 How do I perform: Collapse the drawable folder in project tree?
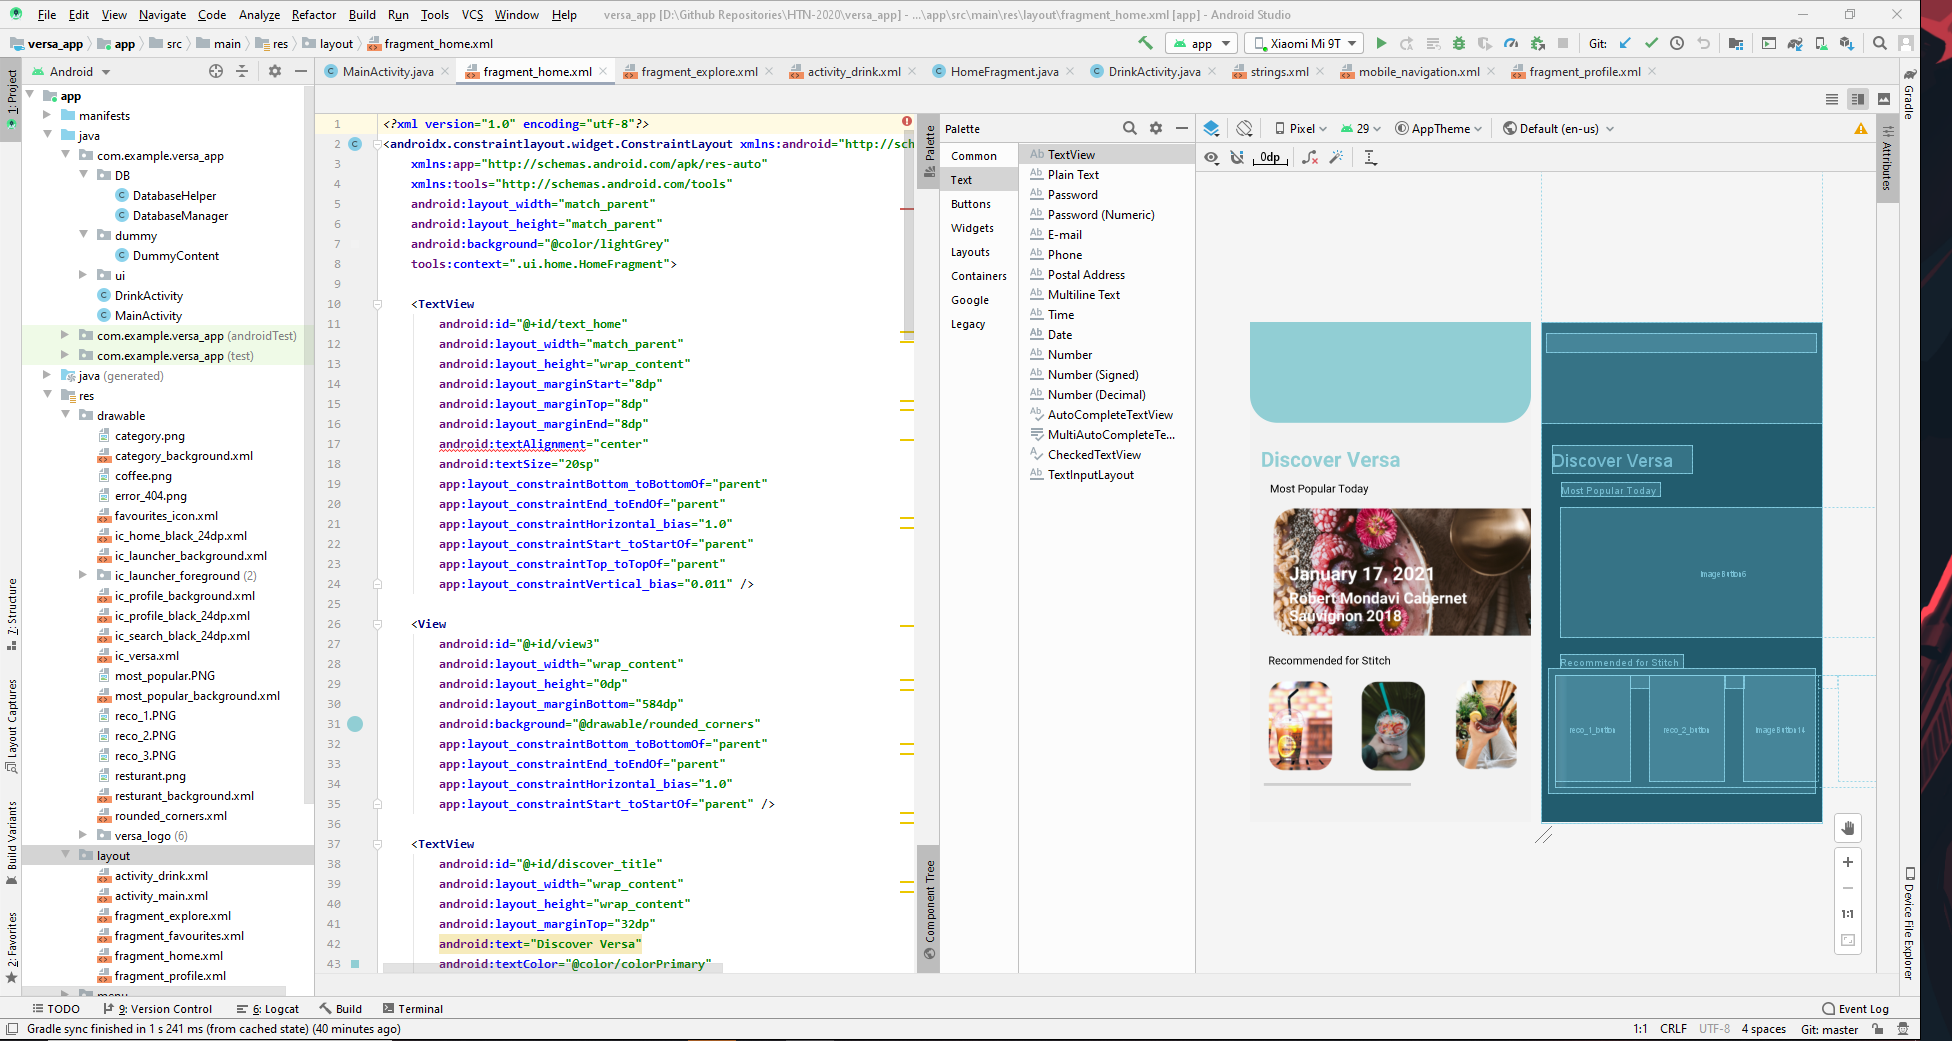(x=66, y=415)
